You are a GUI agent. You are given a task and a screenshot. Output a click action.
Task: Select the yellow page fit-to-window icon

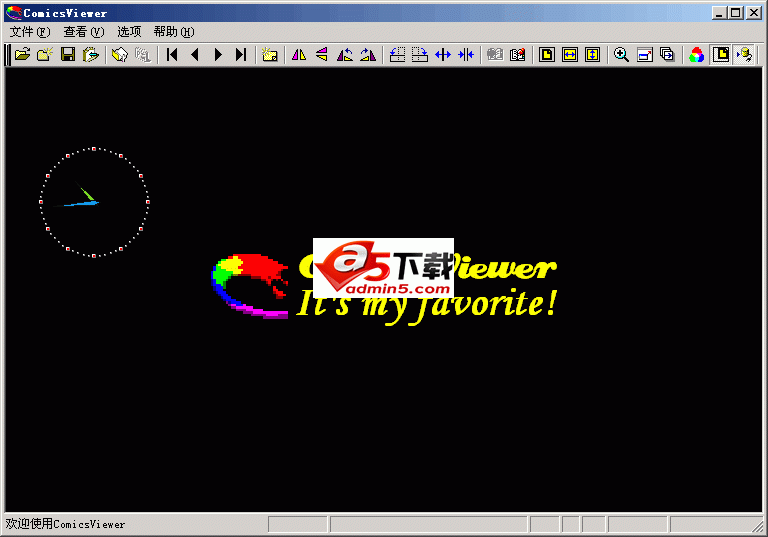pos(547,54)
